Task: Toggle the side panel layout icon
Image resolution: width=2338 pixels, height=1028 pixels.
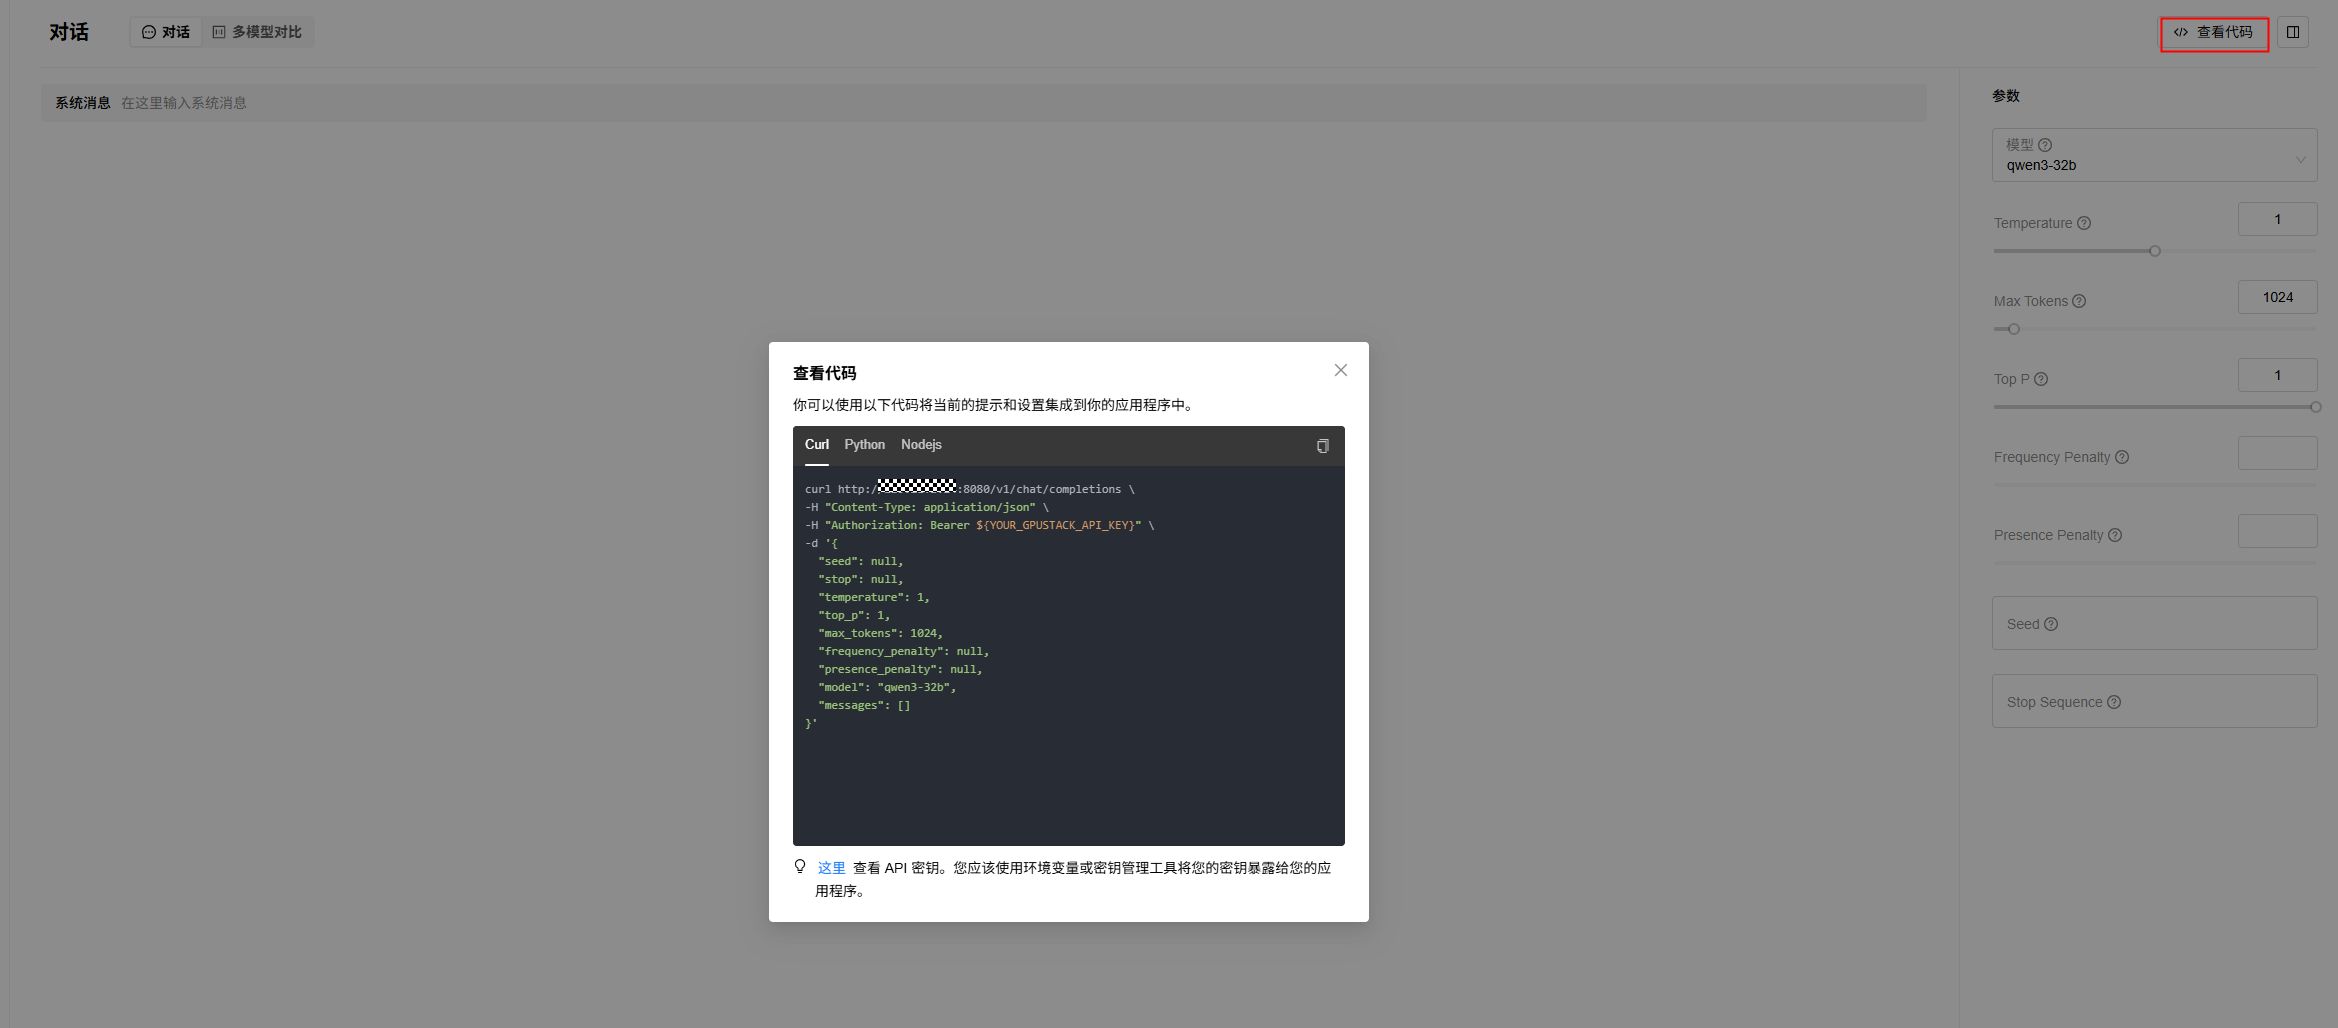Action: [2292, 33]
